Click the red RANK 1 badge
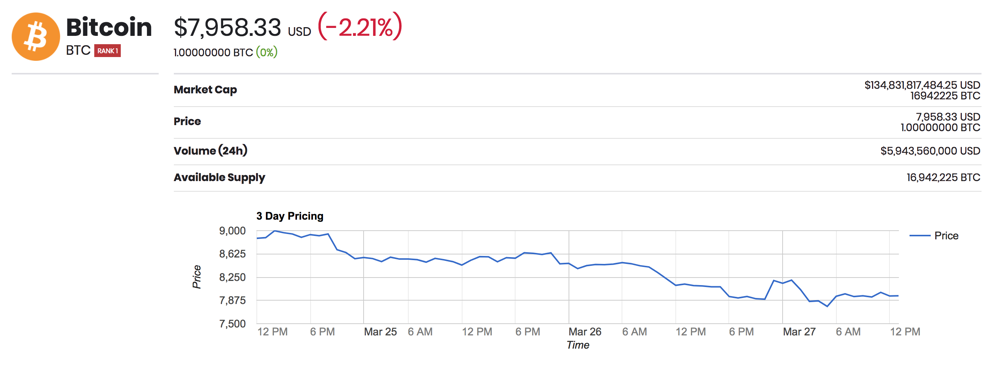Screen dimensions: 1000x369 coord(107,51)
